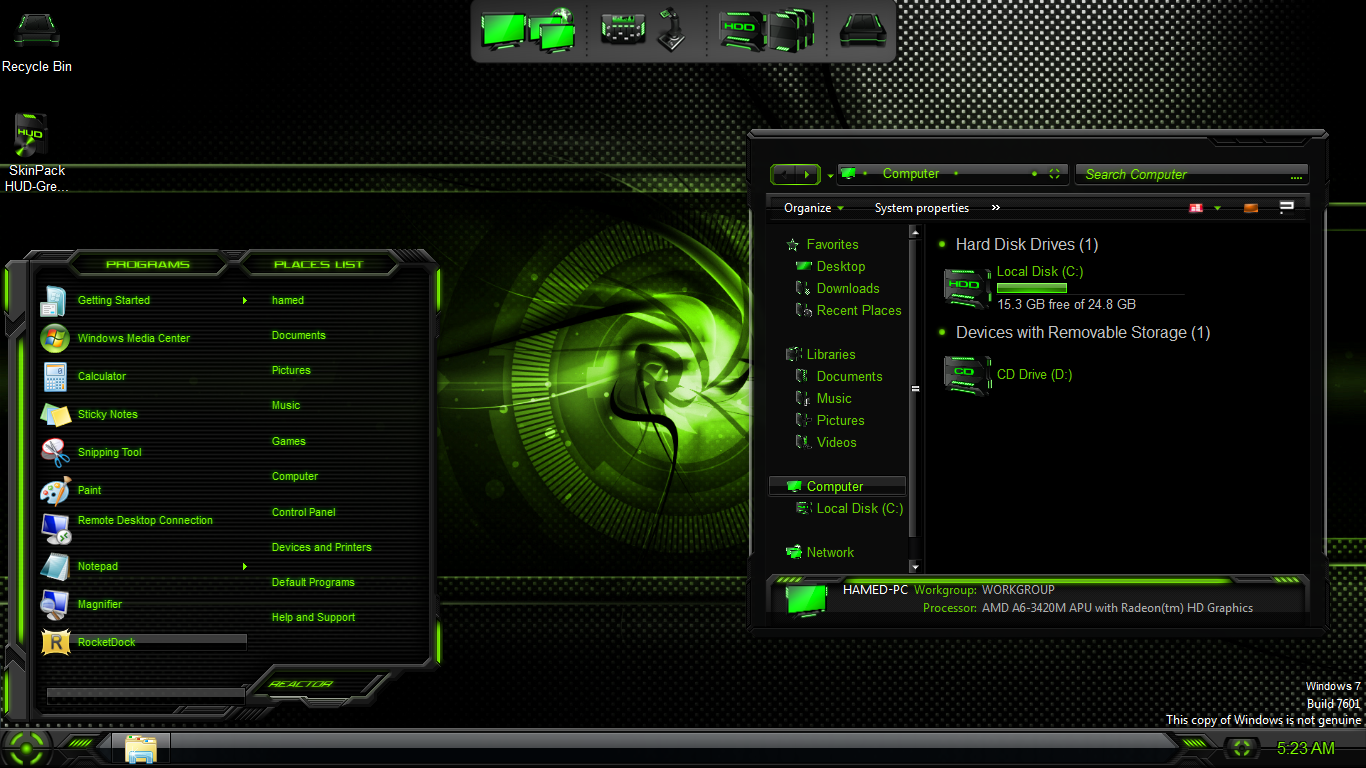Open the network monitors icon in the dock

(554, 30)
